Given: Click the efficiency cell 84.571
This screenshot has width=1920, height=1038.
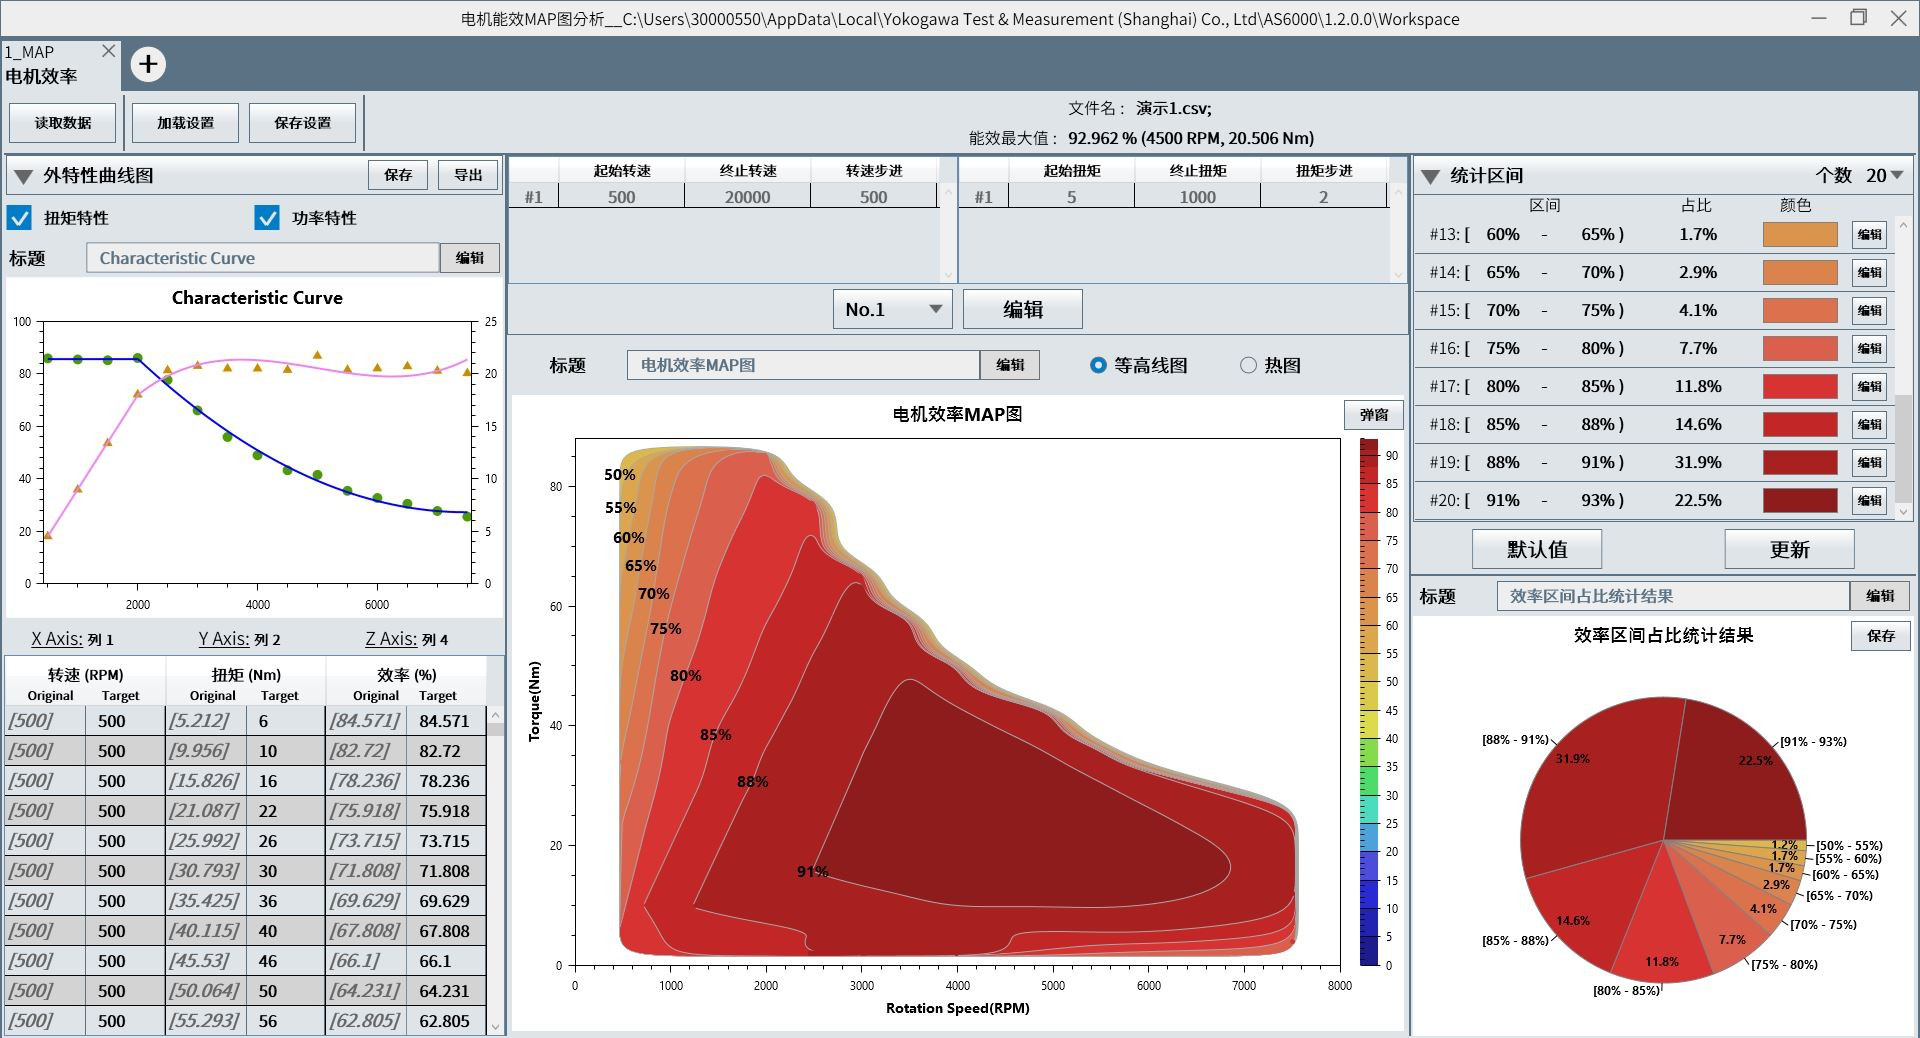Looking at the screenshot, I should [445, 721].
